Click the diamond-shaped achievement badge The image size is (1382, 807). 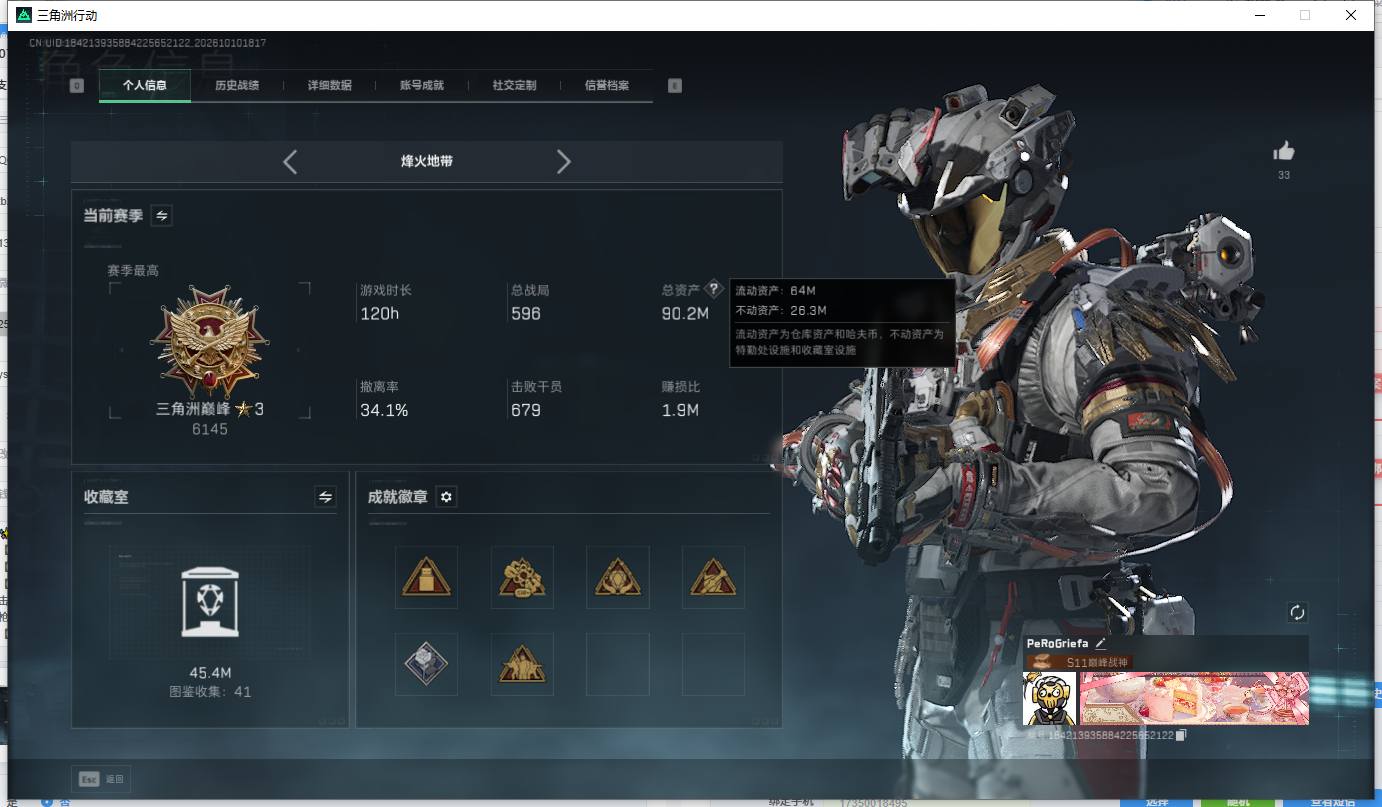(426, 663)
